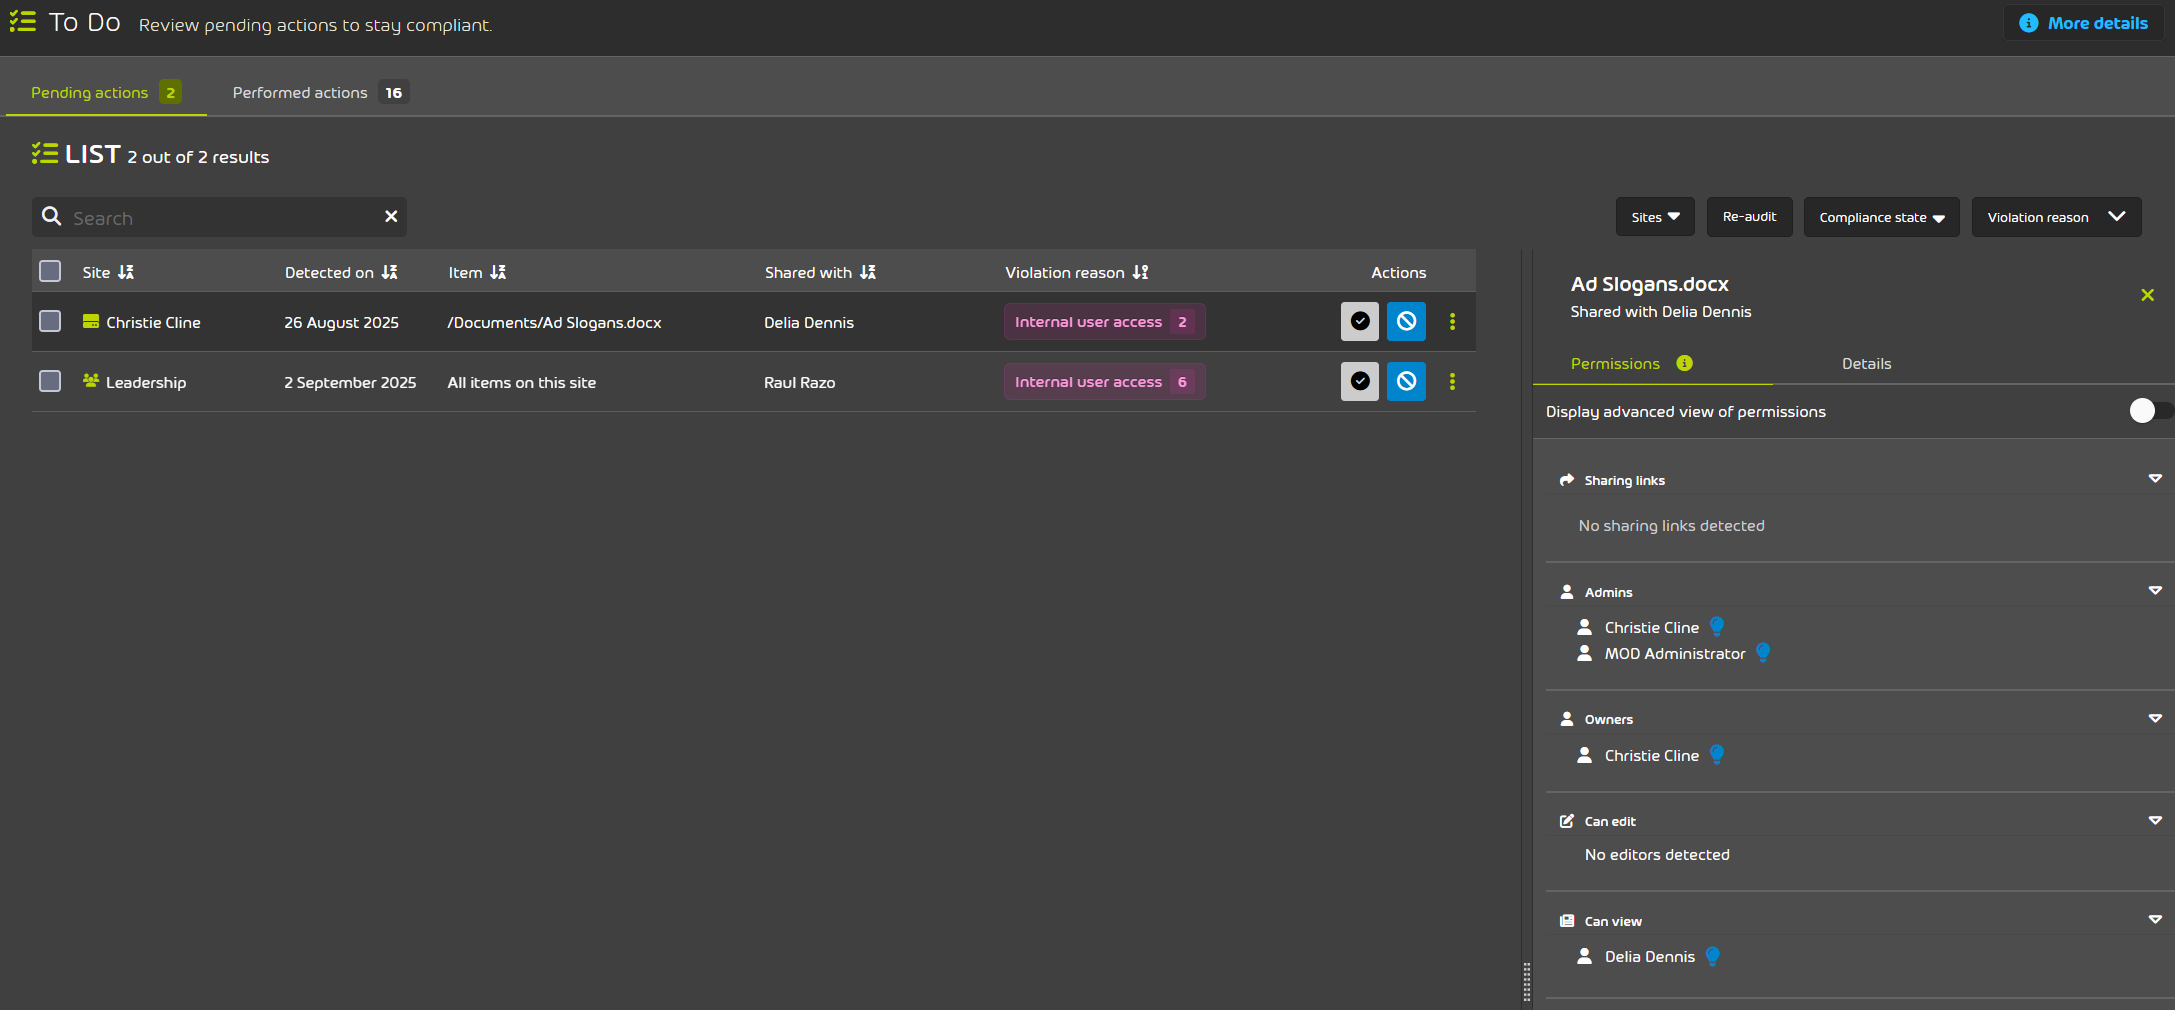Open the Sites filter dropdown
The height and width of the screenshot is (1010, 2175).
tap(1654, 217)
